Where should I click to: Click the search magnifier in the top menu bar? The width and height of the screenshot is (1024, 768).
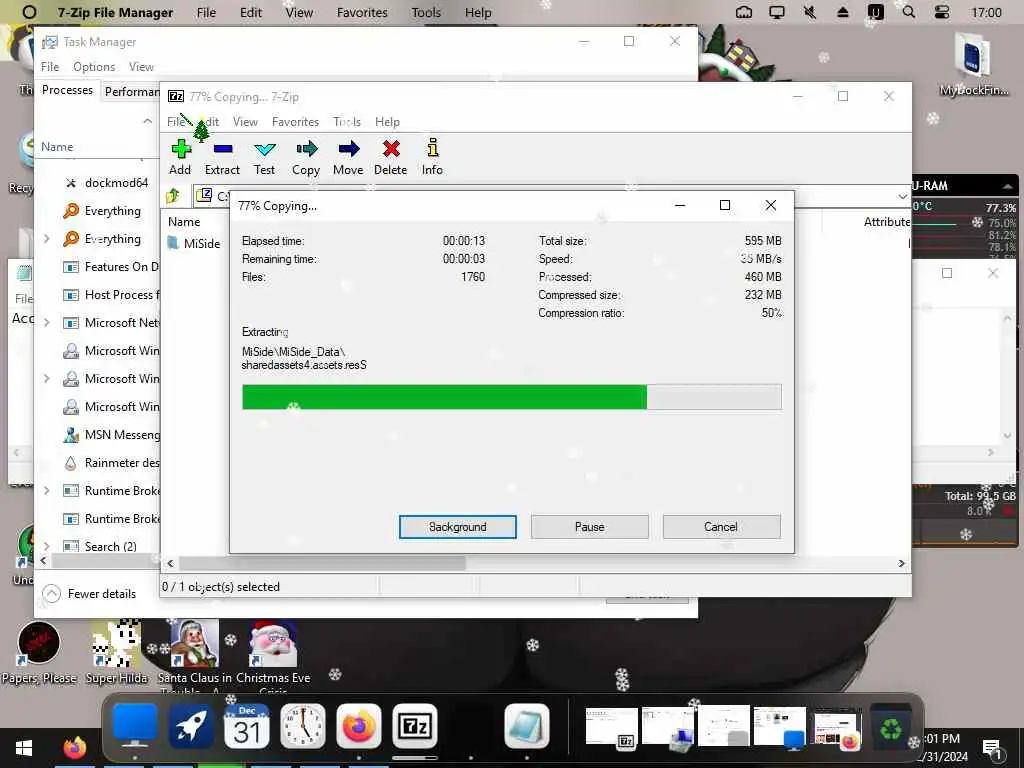[x=908, y=12]
